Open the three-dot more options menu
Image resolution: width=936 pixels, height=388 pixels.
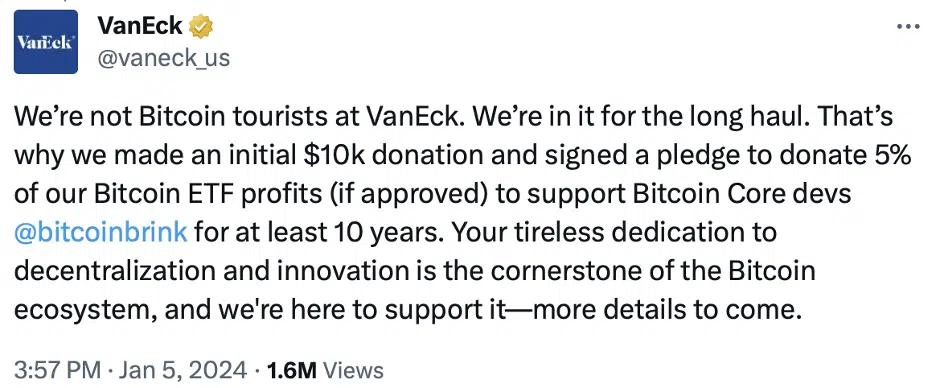(909, 27)
